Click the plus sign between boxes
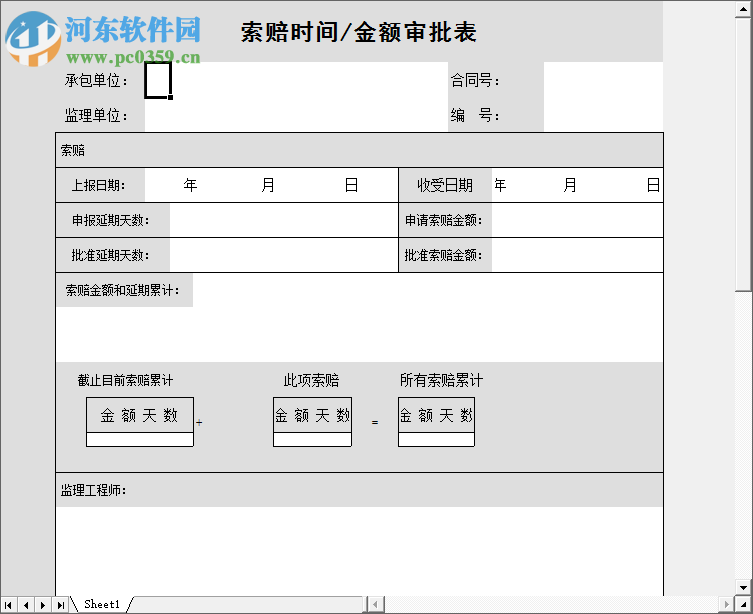Image resolution: width=753 pixels, height=614 pixels. (x=199, y=422)
